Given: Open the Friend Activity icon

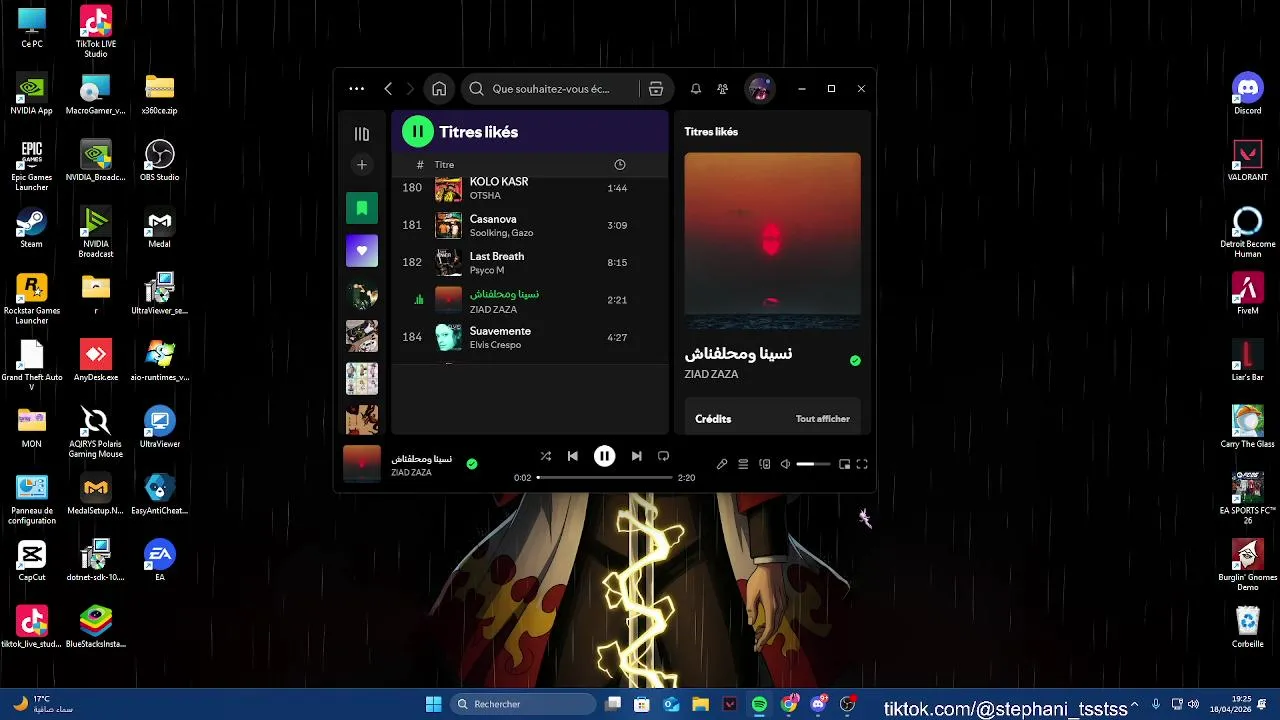Looking at the screenshot, I should [x=723, y=89].
